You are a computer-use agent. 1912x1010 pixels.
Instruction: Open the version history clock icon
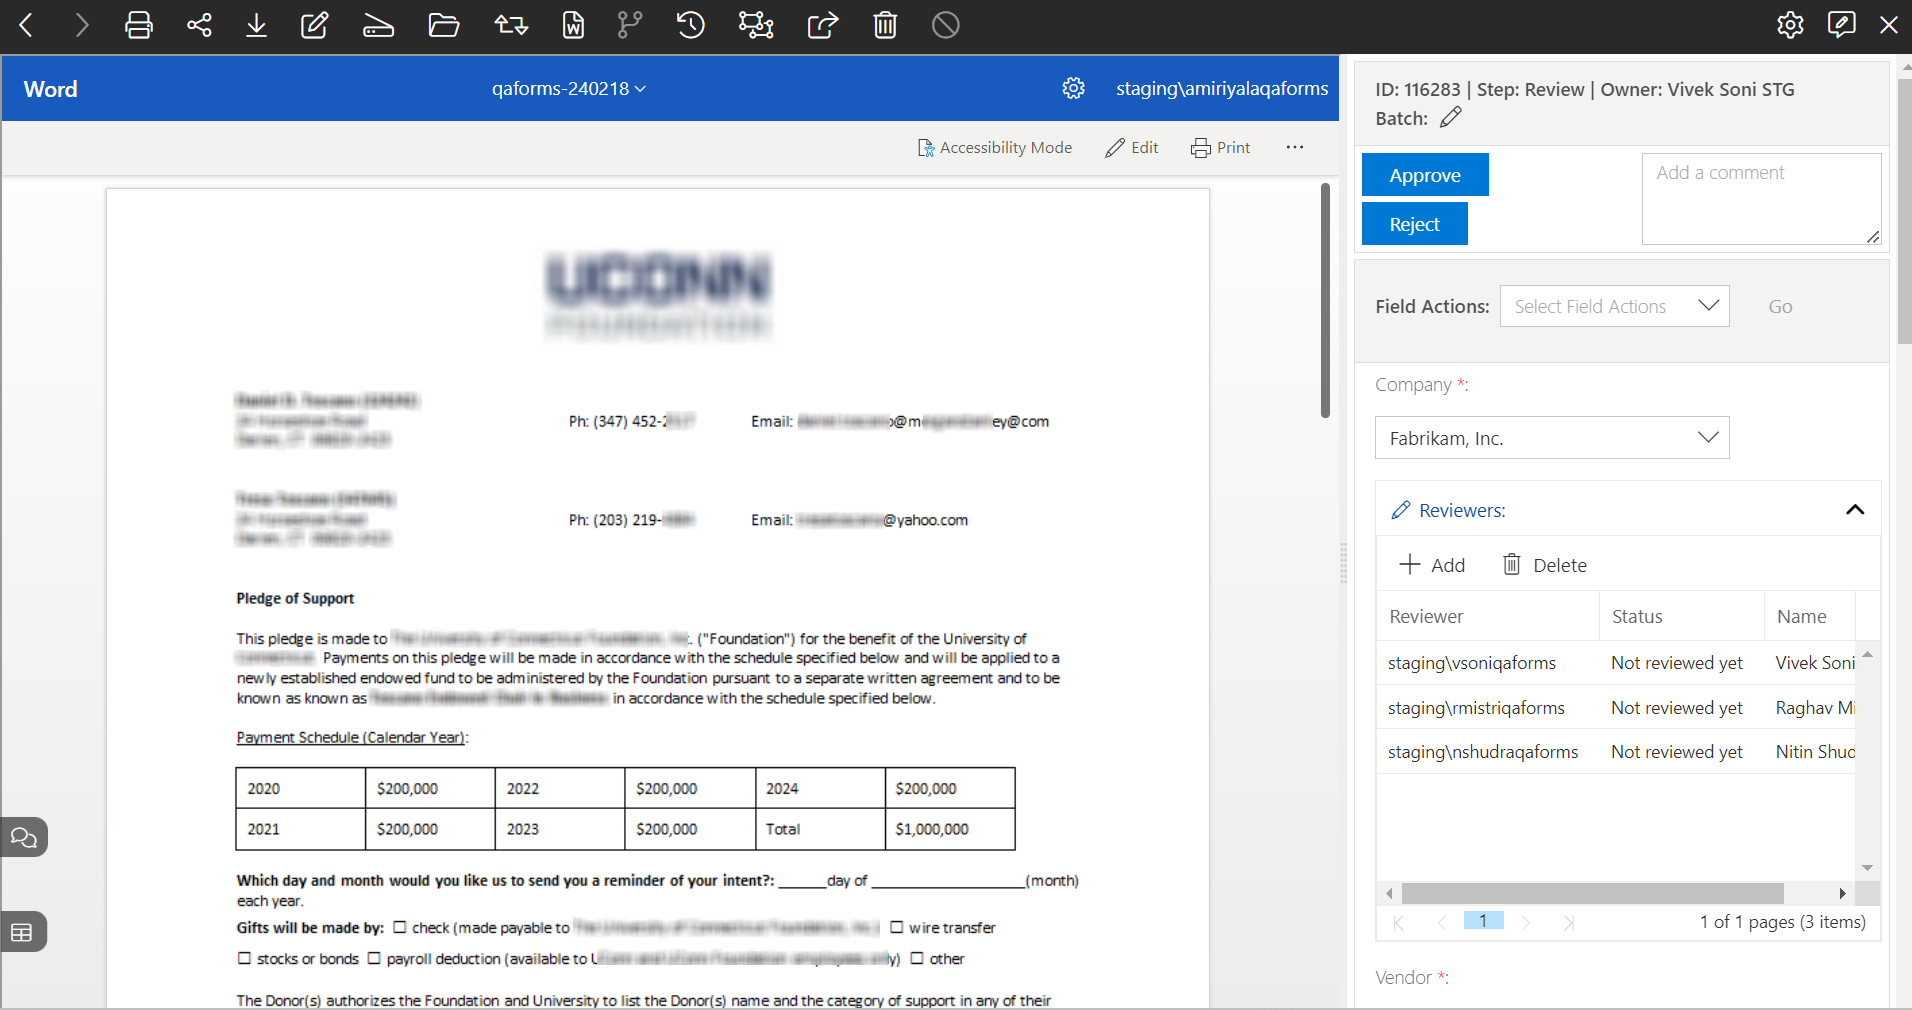pyautogui.click(x=690, y=25)
